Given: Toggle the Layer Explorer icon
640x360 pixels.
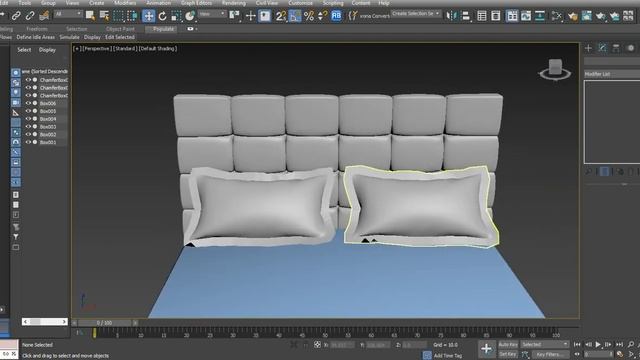Looking at the screenshot, I should [496, 16].
